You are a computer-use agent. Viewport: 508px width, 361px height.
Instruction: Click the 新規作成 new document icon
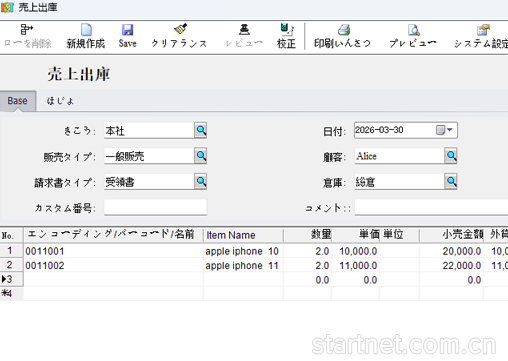(x=86, y=30)
